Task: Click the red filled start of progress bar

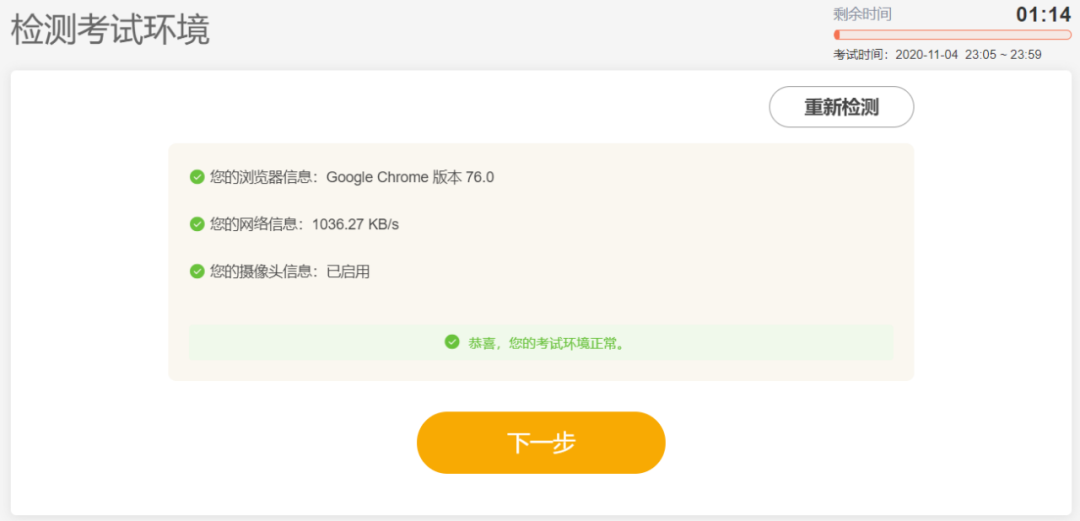Action: click(x=837, y=35)
